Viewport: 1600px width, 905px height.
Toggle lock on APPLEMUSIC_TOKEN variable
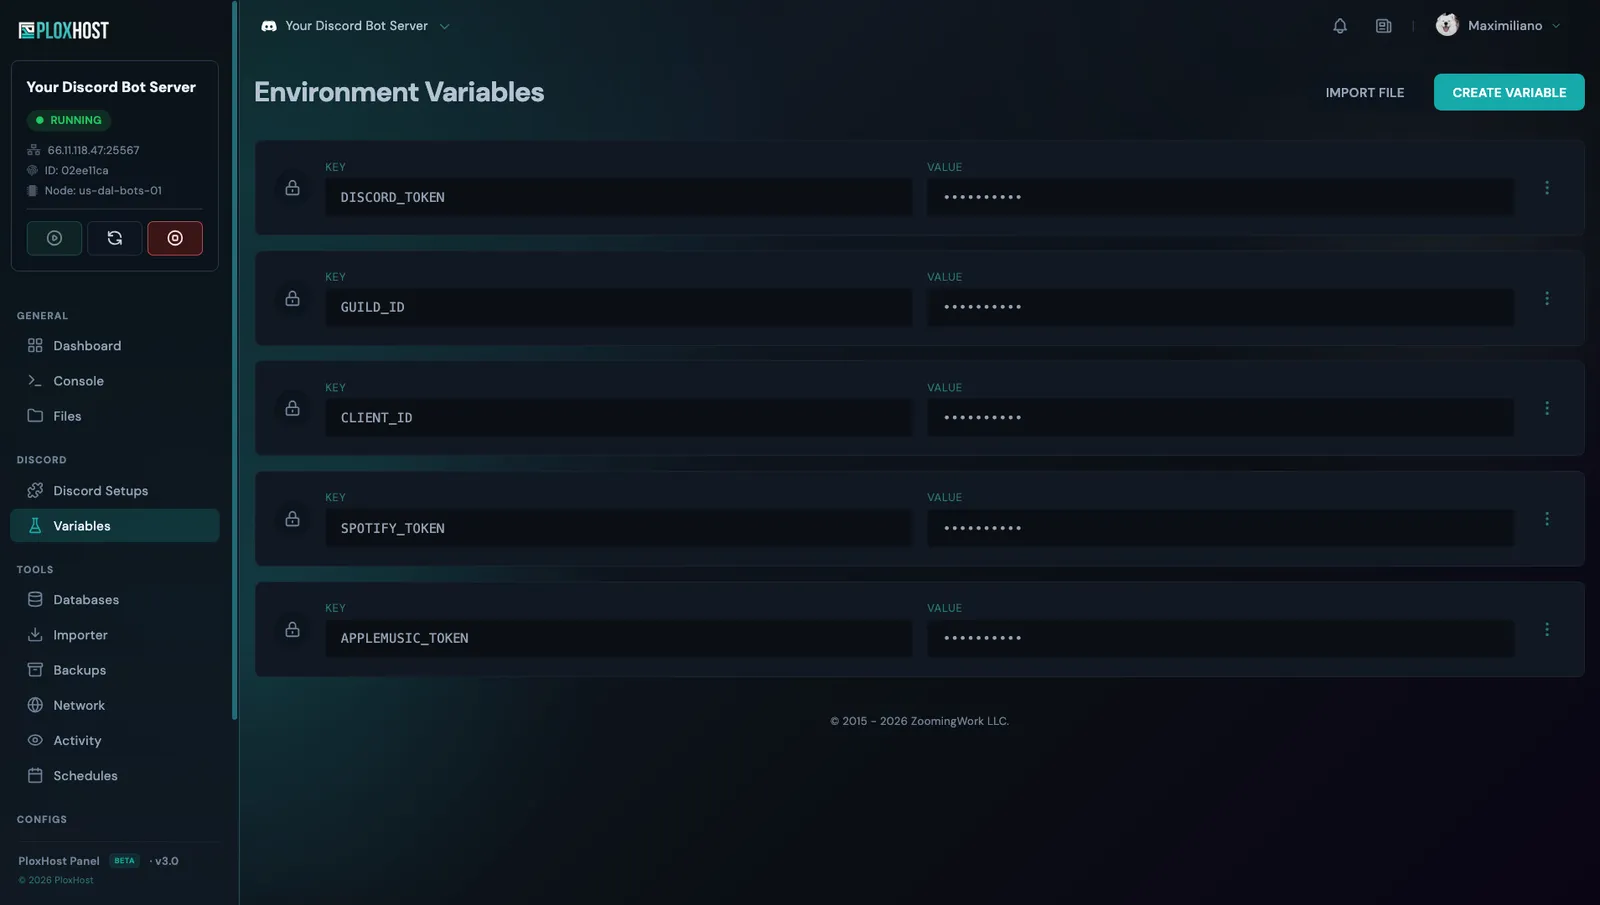point(292,629)
